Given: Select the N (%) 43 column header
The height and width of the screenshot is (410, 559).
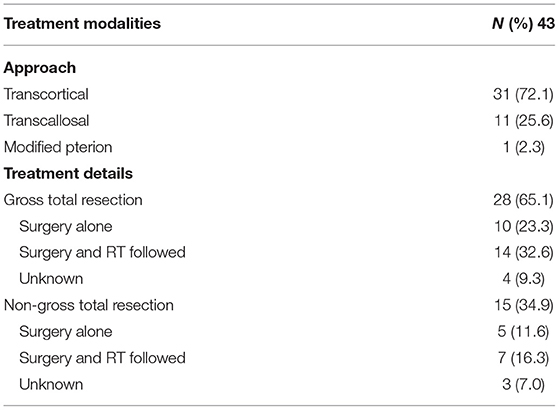Looking at the screenshot, I should (523, 24).
